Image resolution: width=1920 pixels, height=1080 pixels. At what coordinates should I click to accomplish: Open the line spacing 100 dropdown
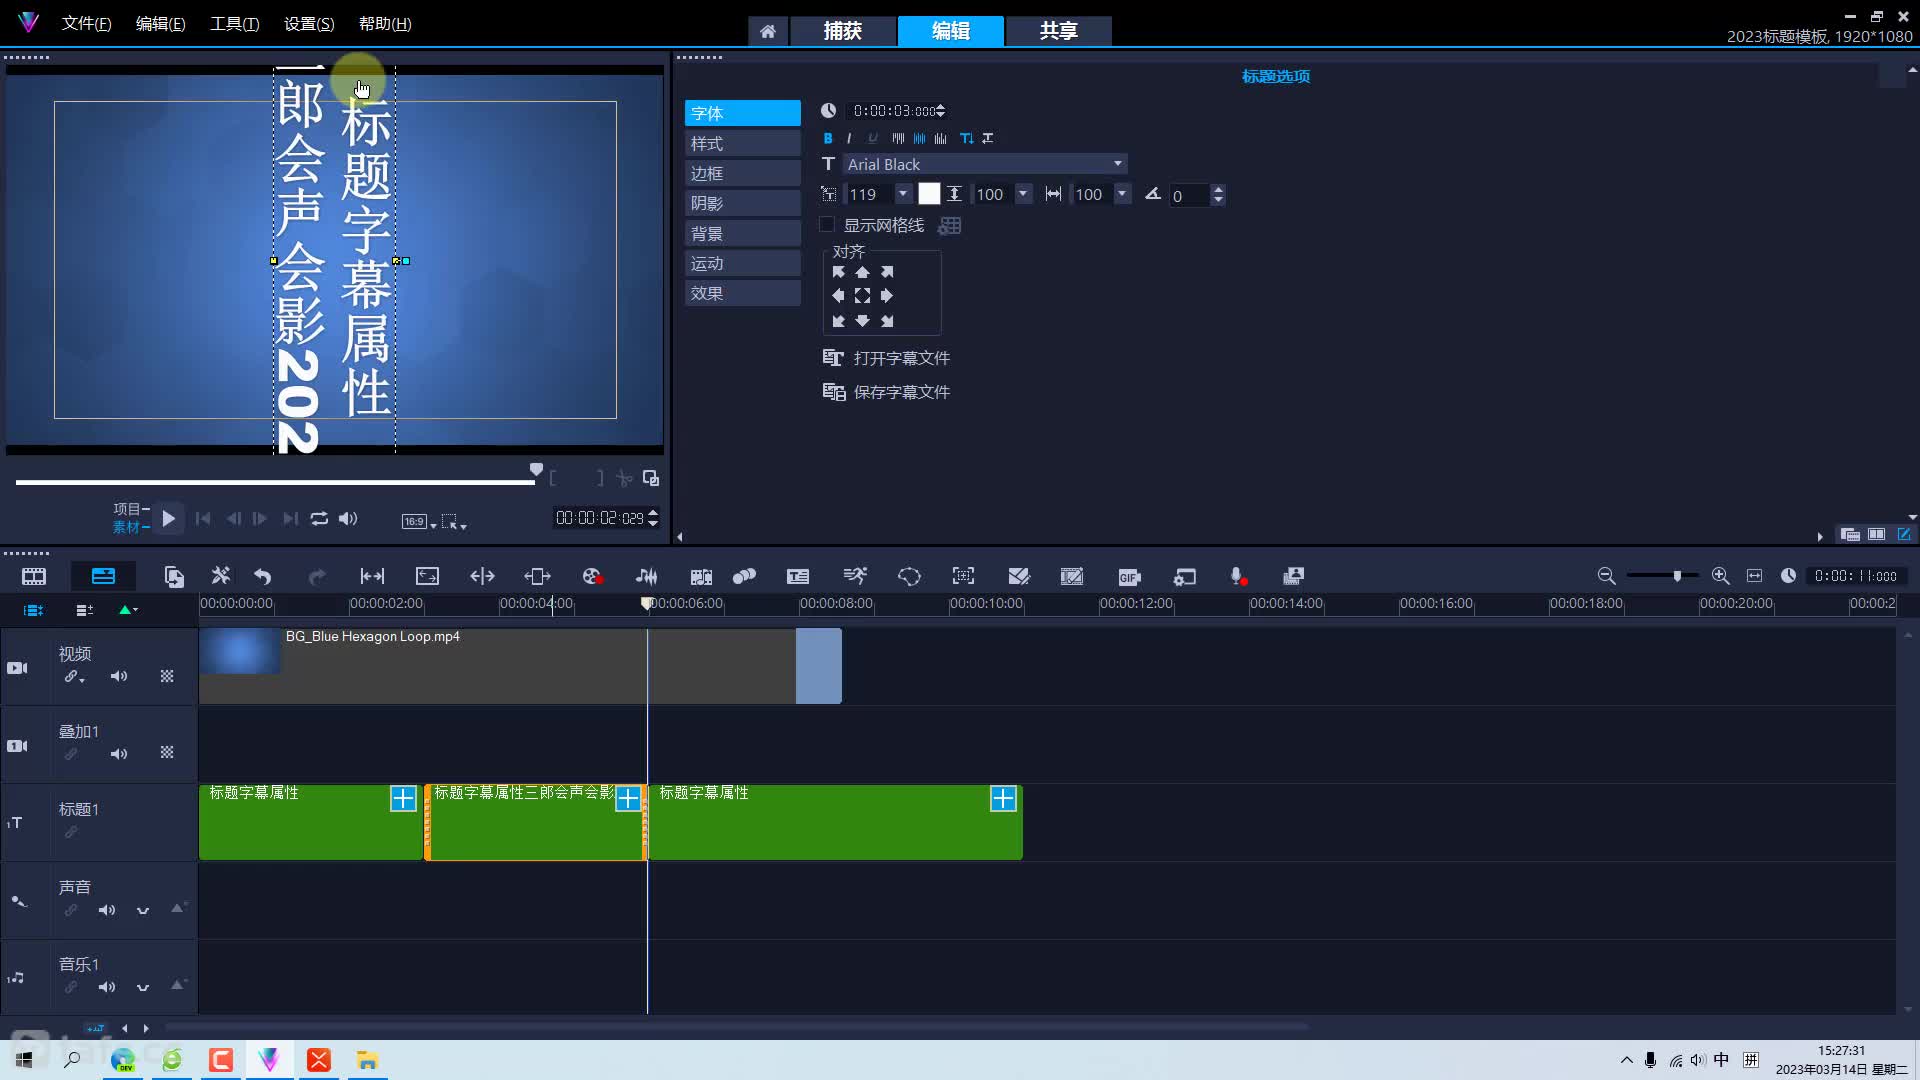1023,194
